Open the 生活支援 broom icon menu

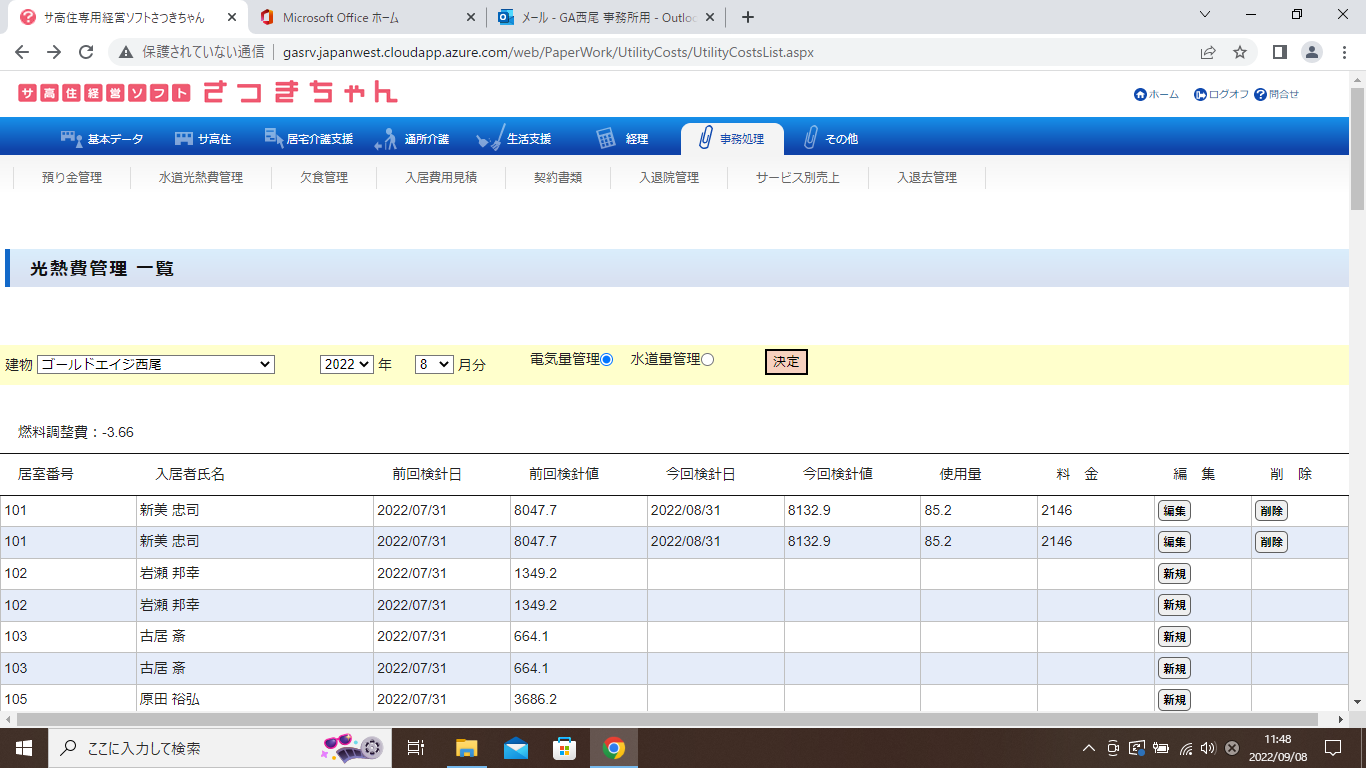click(490, 139)
